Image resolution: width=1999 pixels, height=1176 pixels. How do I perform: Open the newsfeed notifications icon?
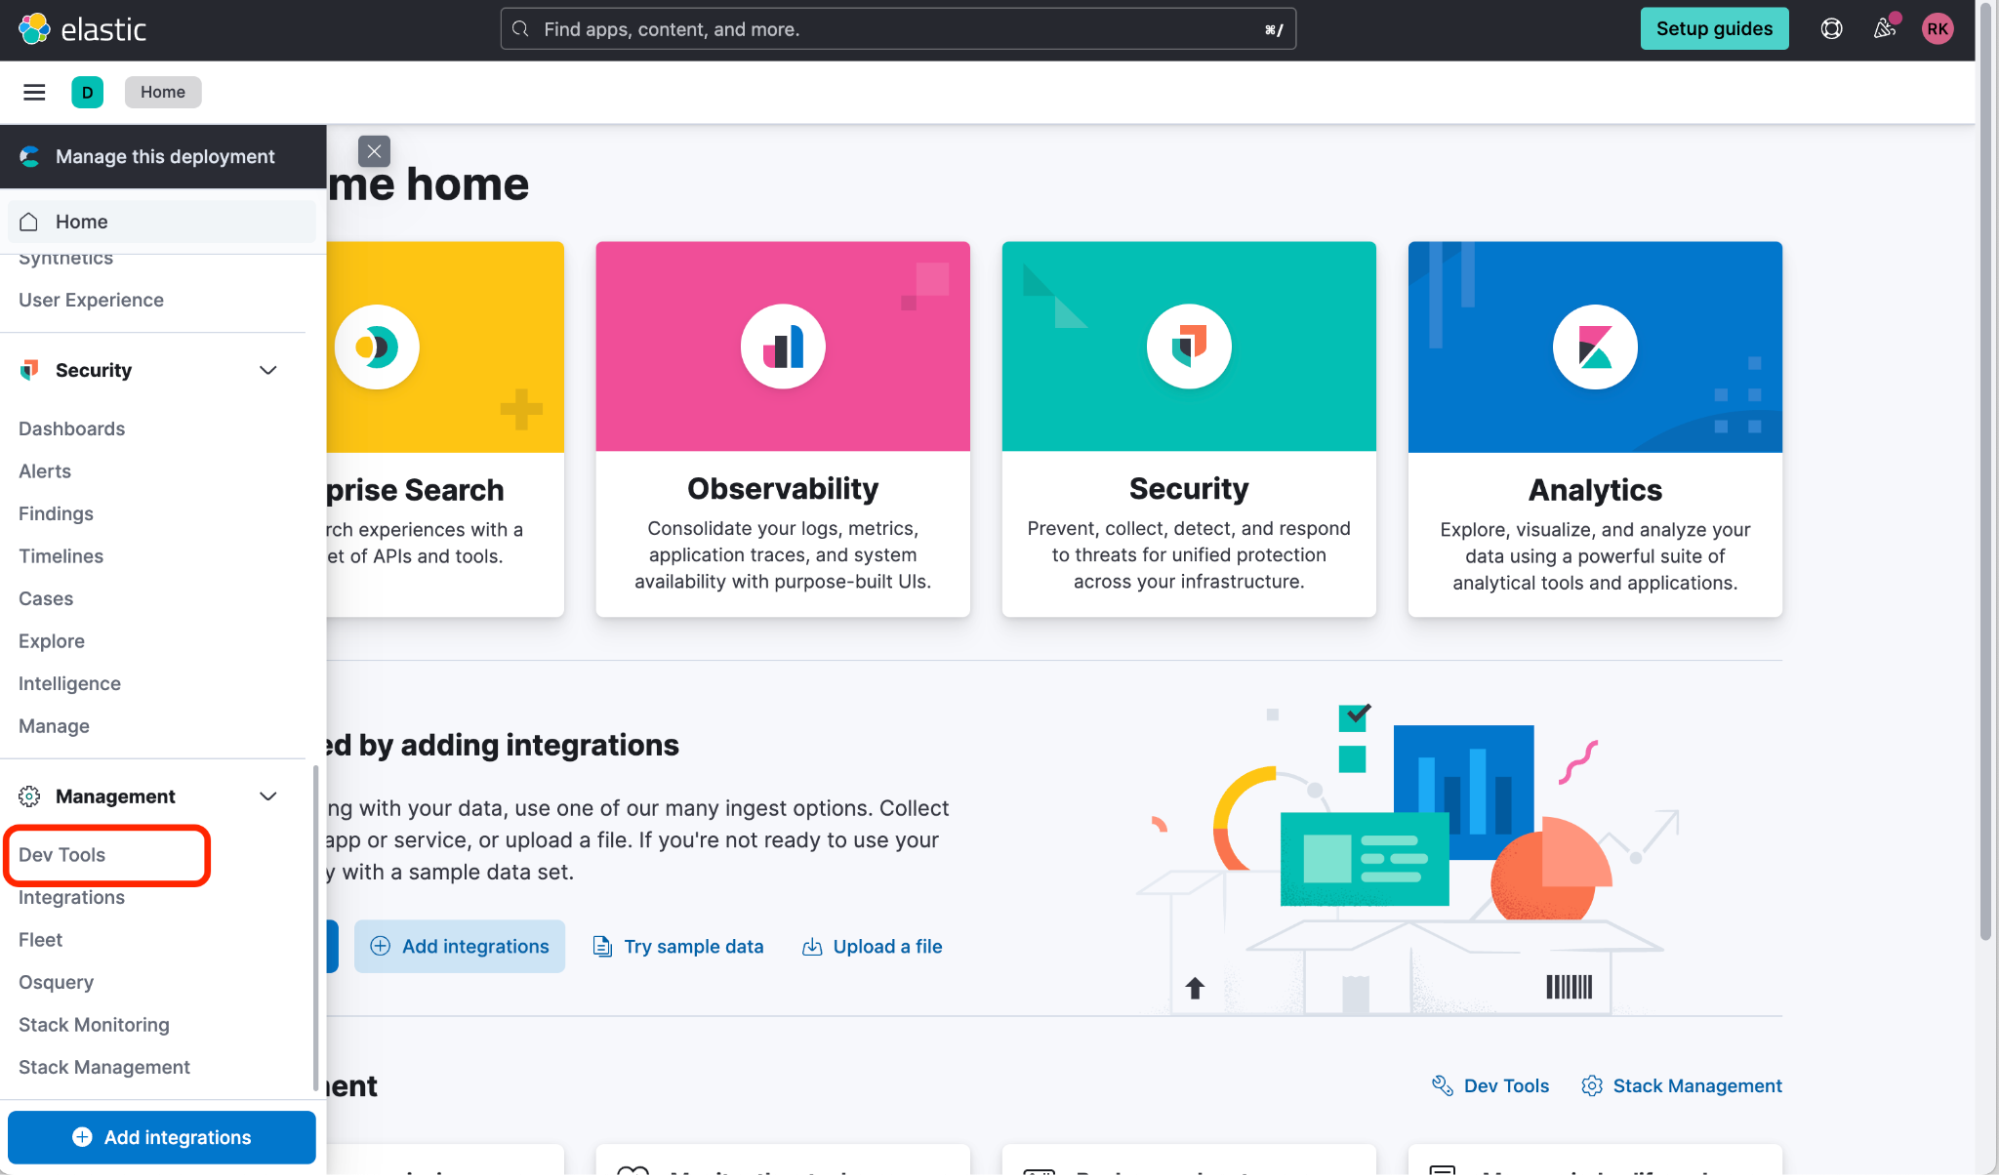pyautogui.click(x=1884, y=28)
